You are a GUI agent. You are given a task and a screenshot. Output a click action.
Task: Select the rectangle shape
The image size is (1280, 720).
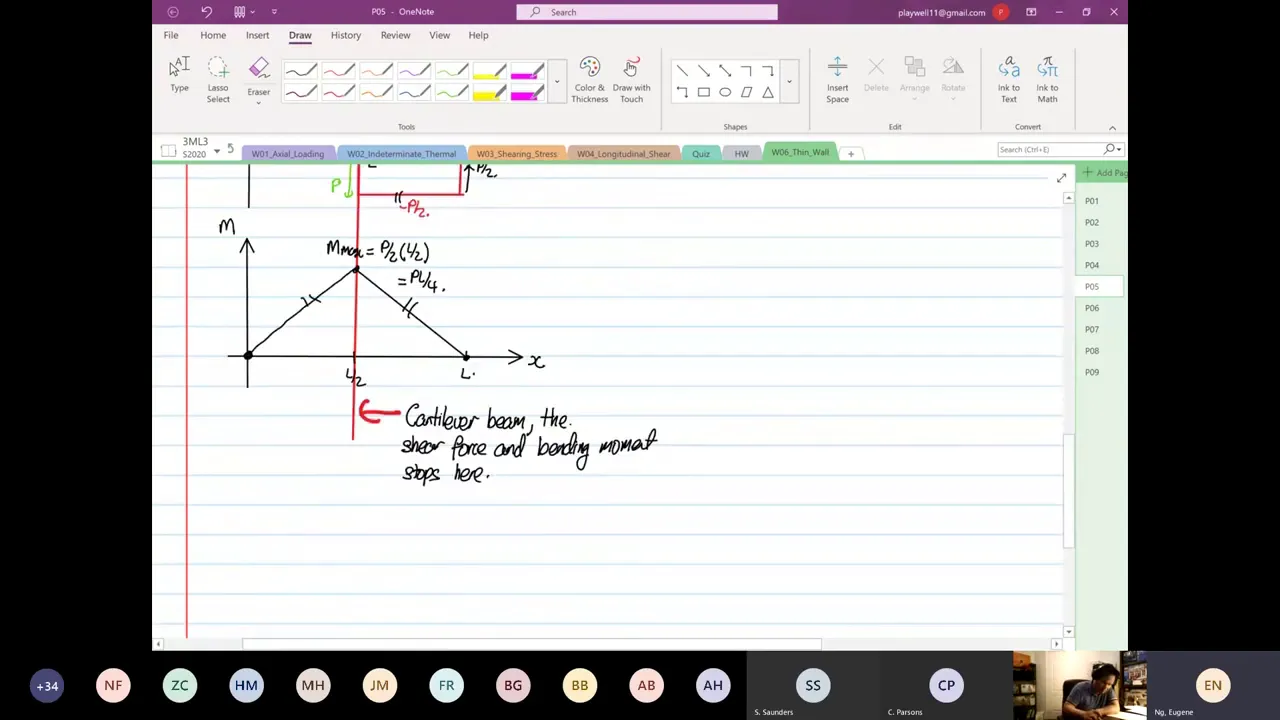pos(704,92)
